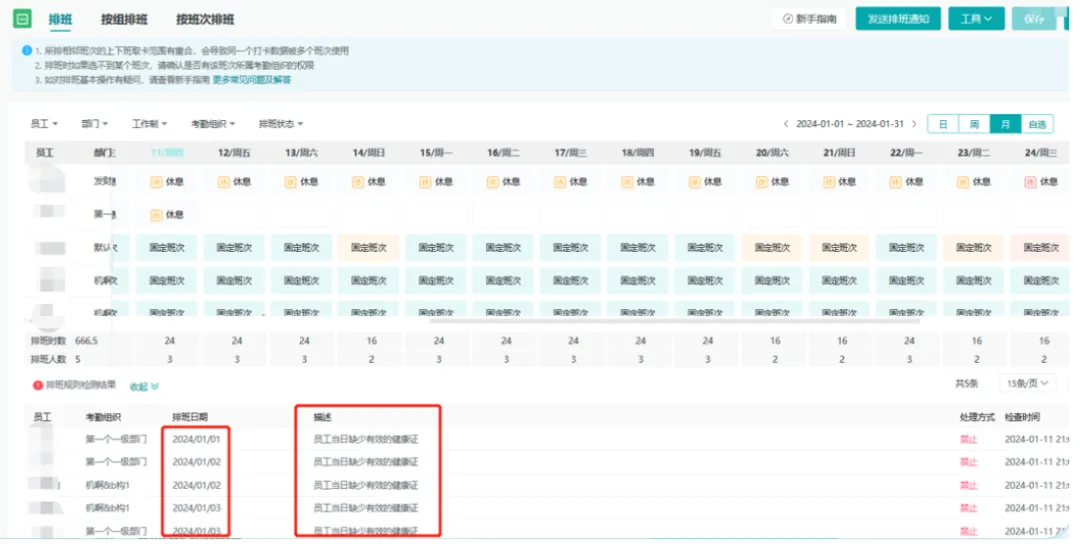Click the red alert icon beside 排班规则检测结果
The height and width of the screenshot is (549, 1080).
[38, 386]
